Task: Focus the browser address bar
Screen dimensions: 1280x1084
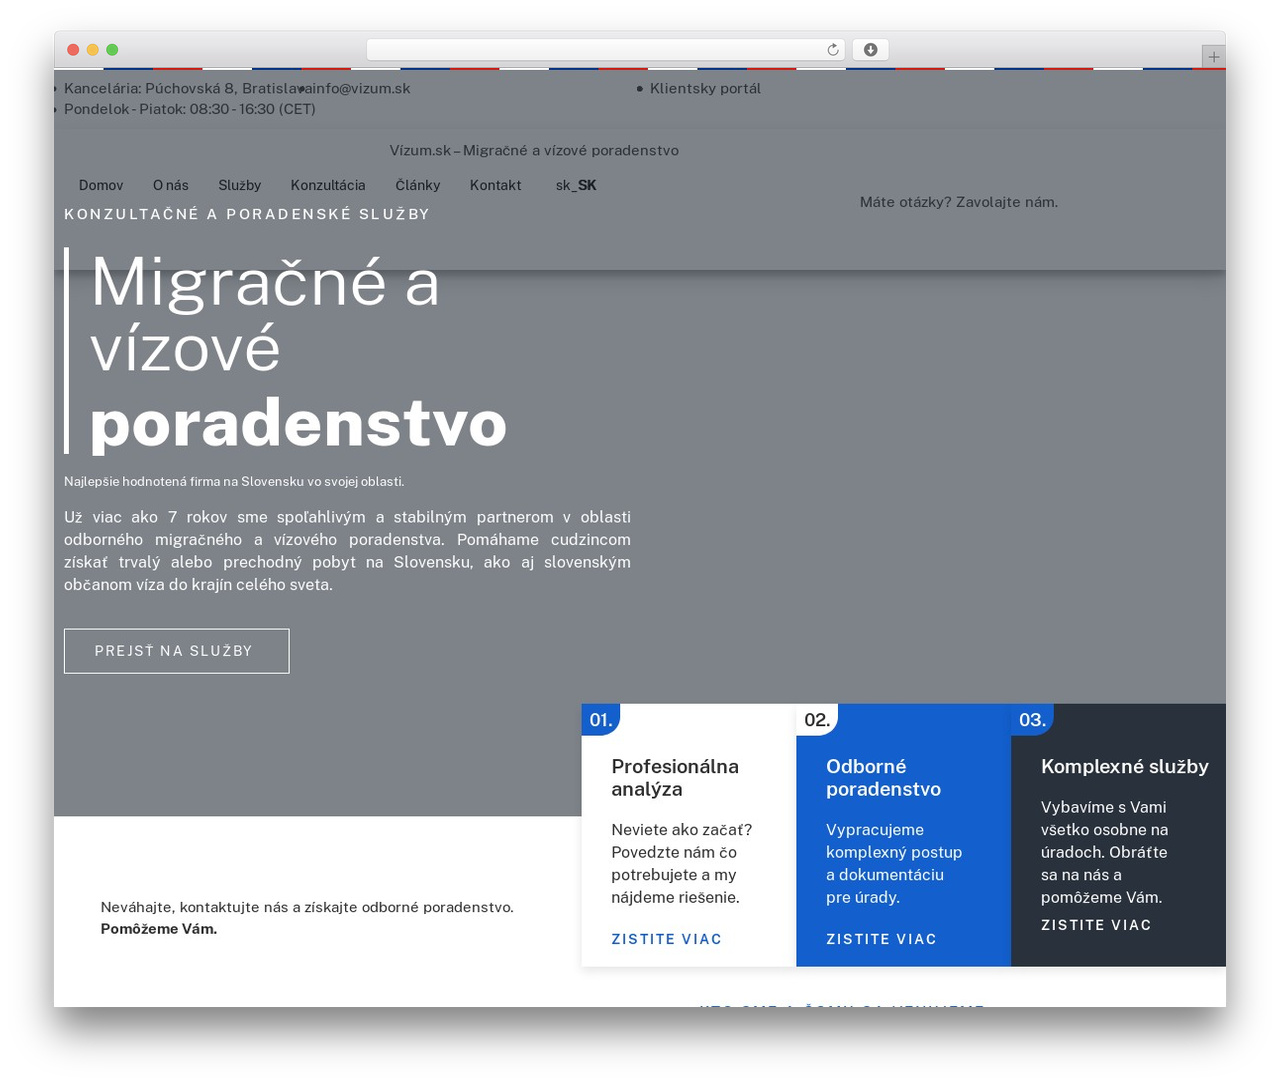Action: click(x=606, y=50)
